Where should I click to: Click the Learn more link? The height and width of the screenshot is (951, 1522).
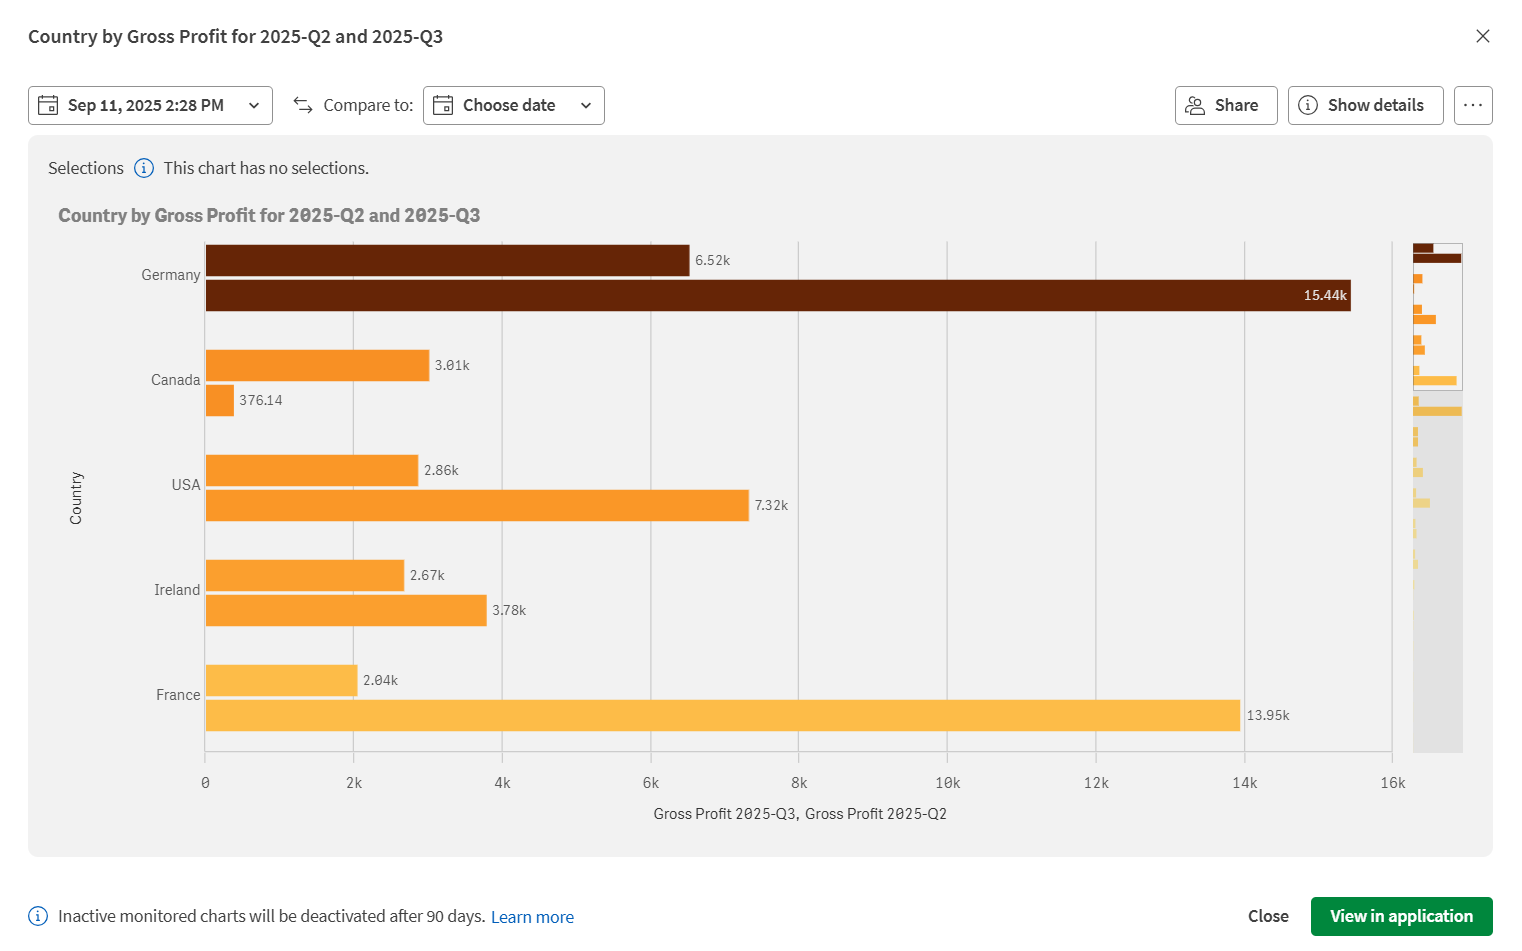pos(532,916)
